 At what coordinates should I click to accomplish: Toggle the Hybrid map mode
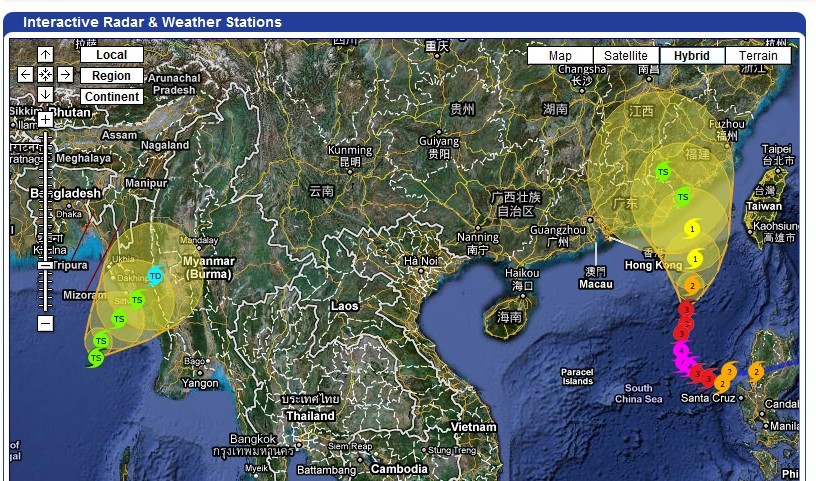click(x=692, y=56)
